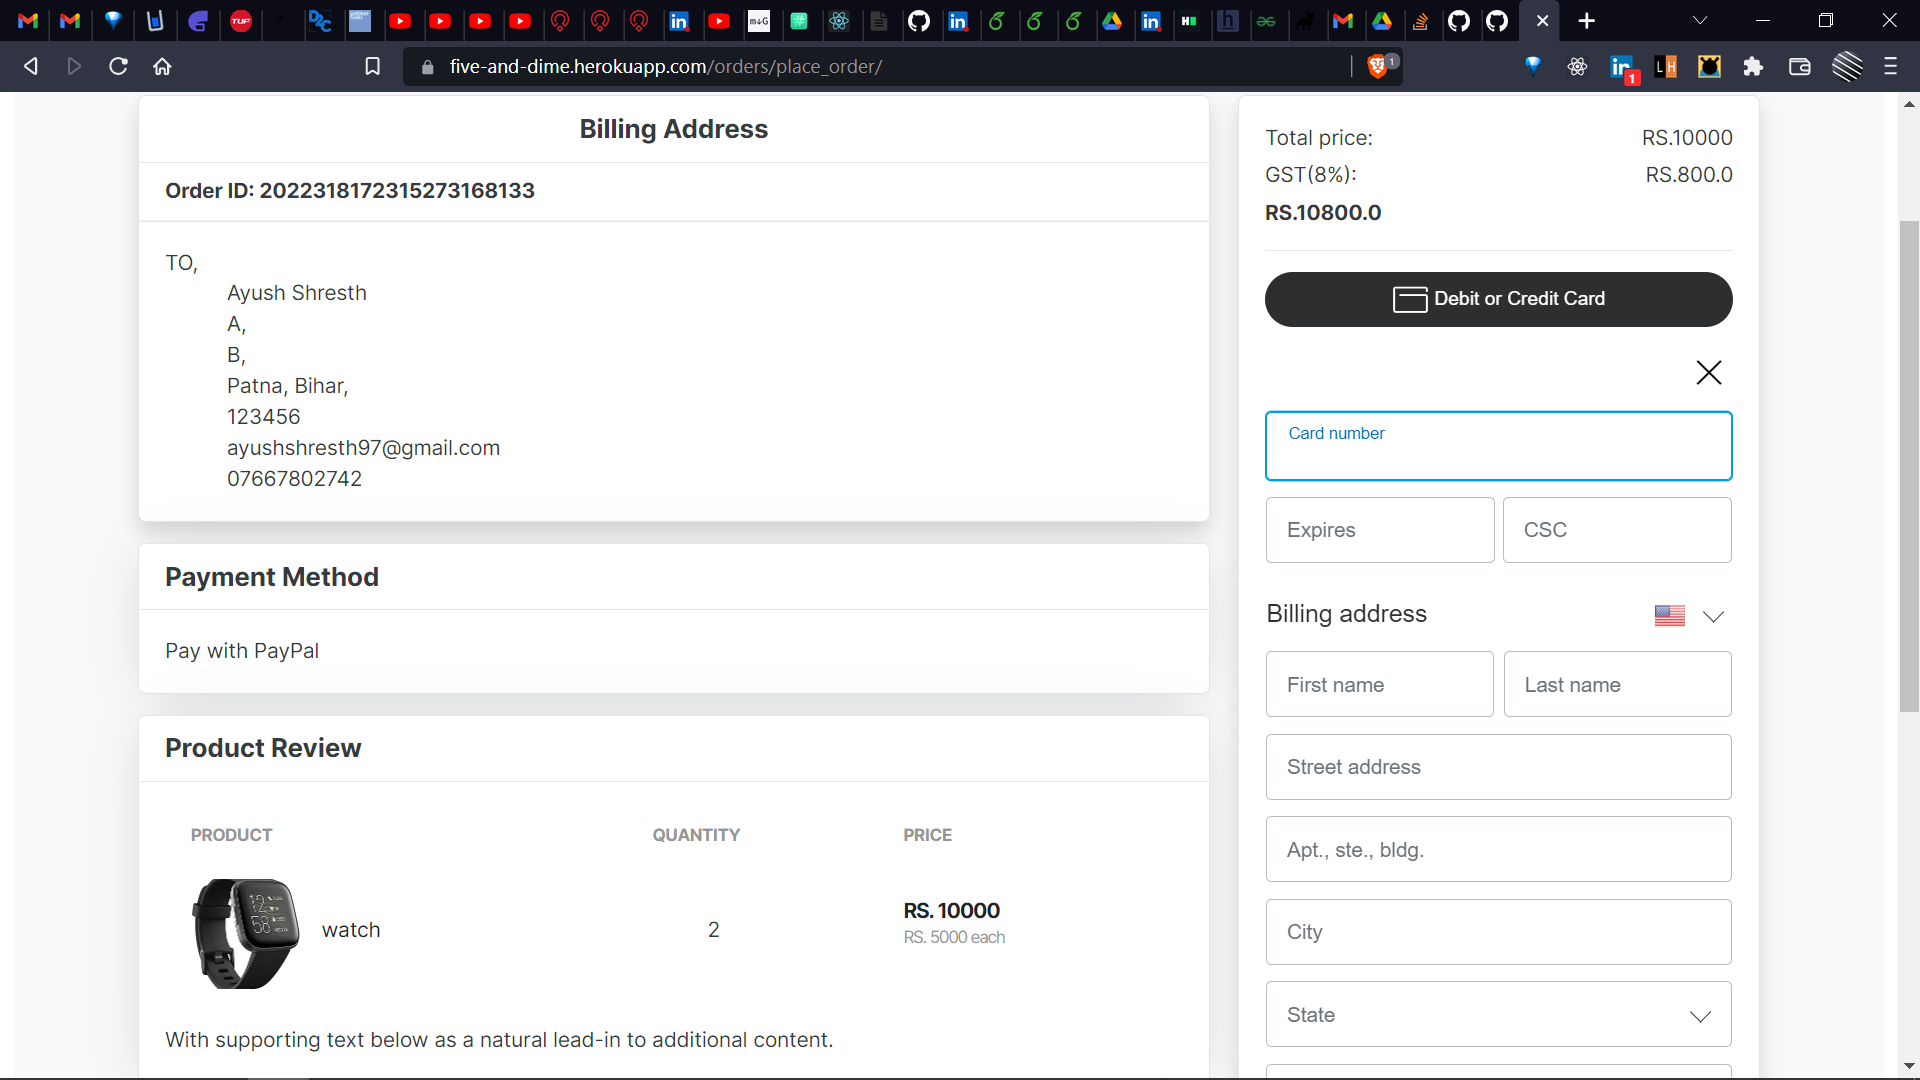Open the LinkedIn extension with notification badge
Screen dimensions: 1920x1080
pyautogui.click(x=1622, y=66)
